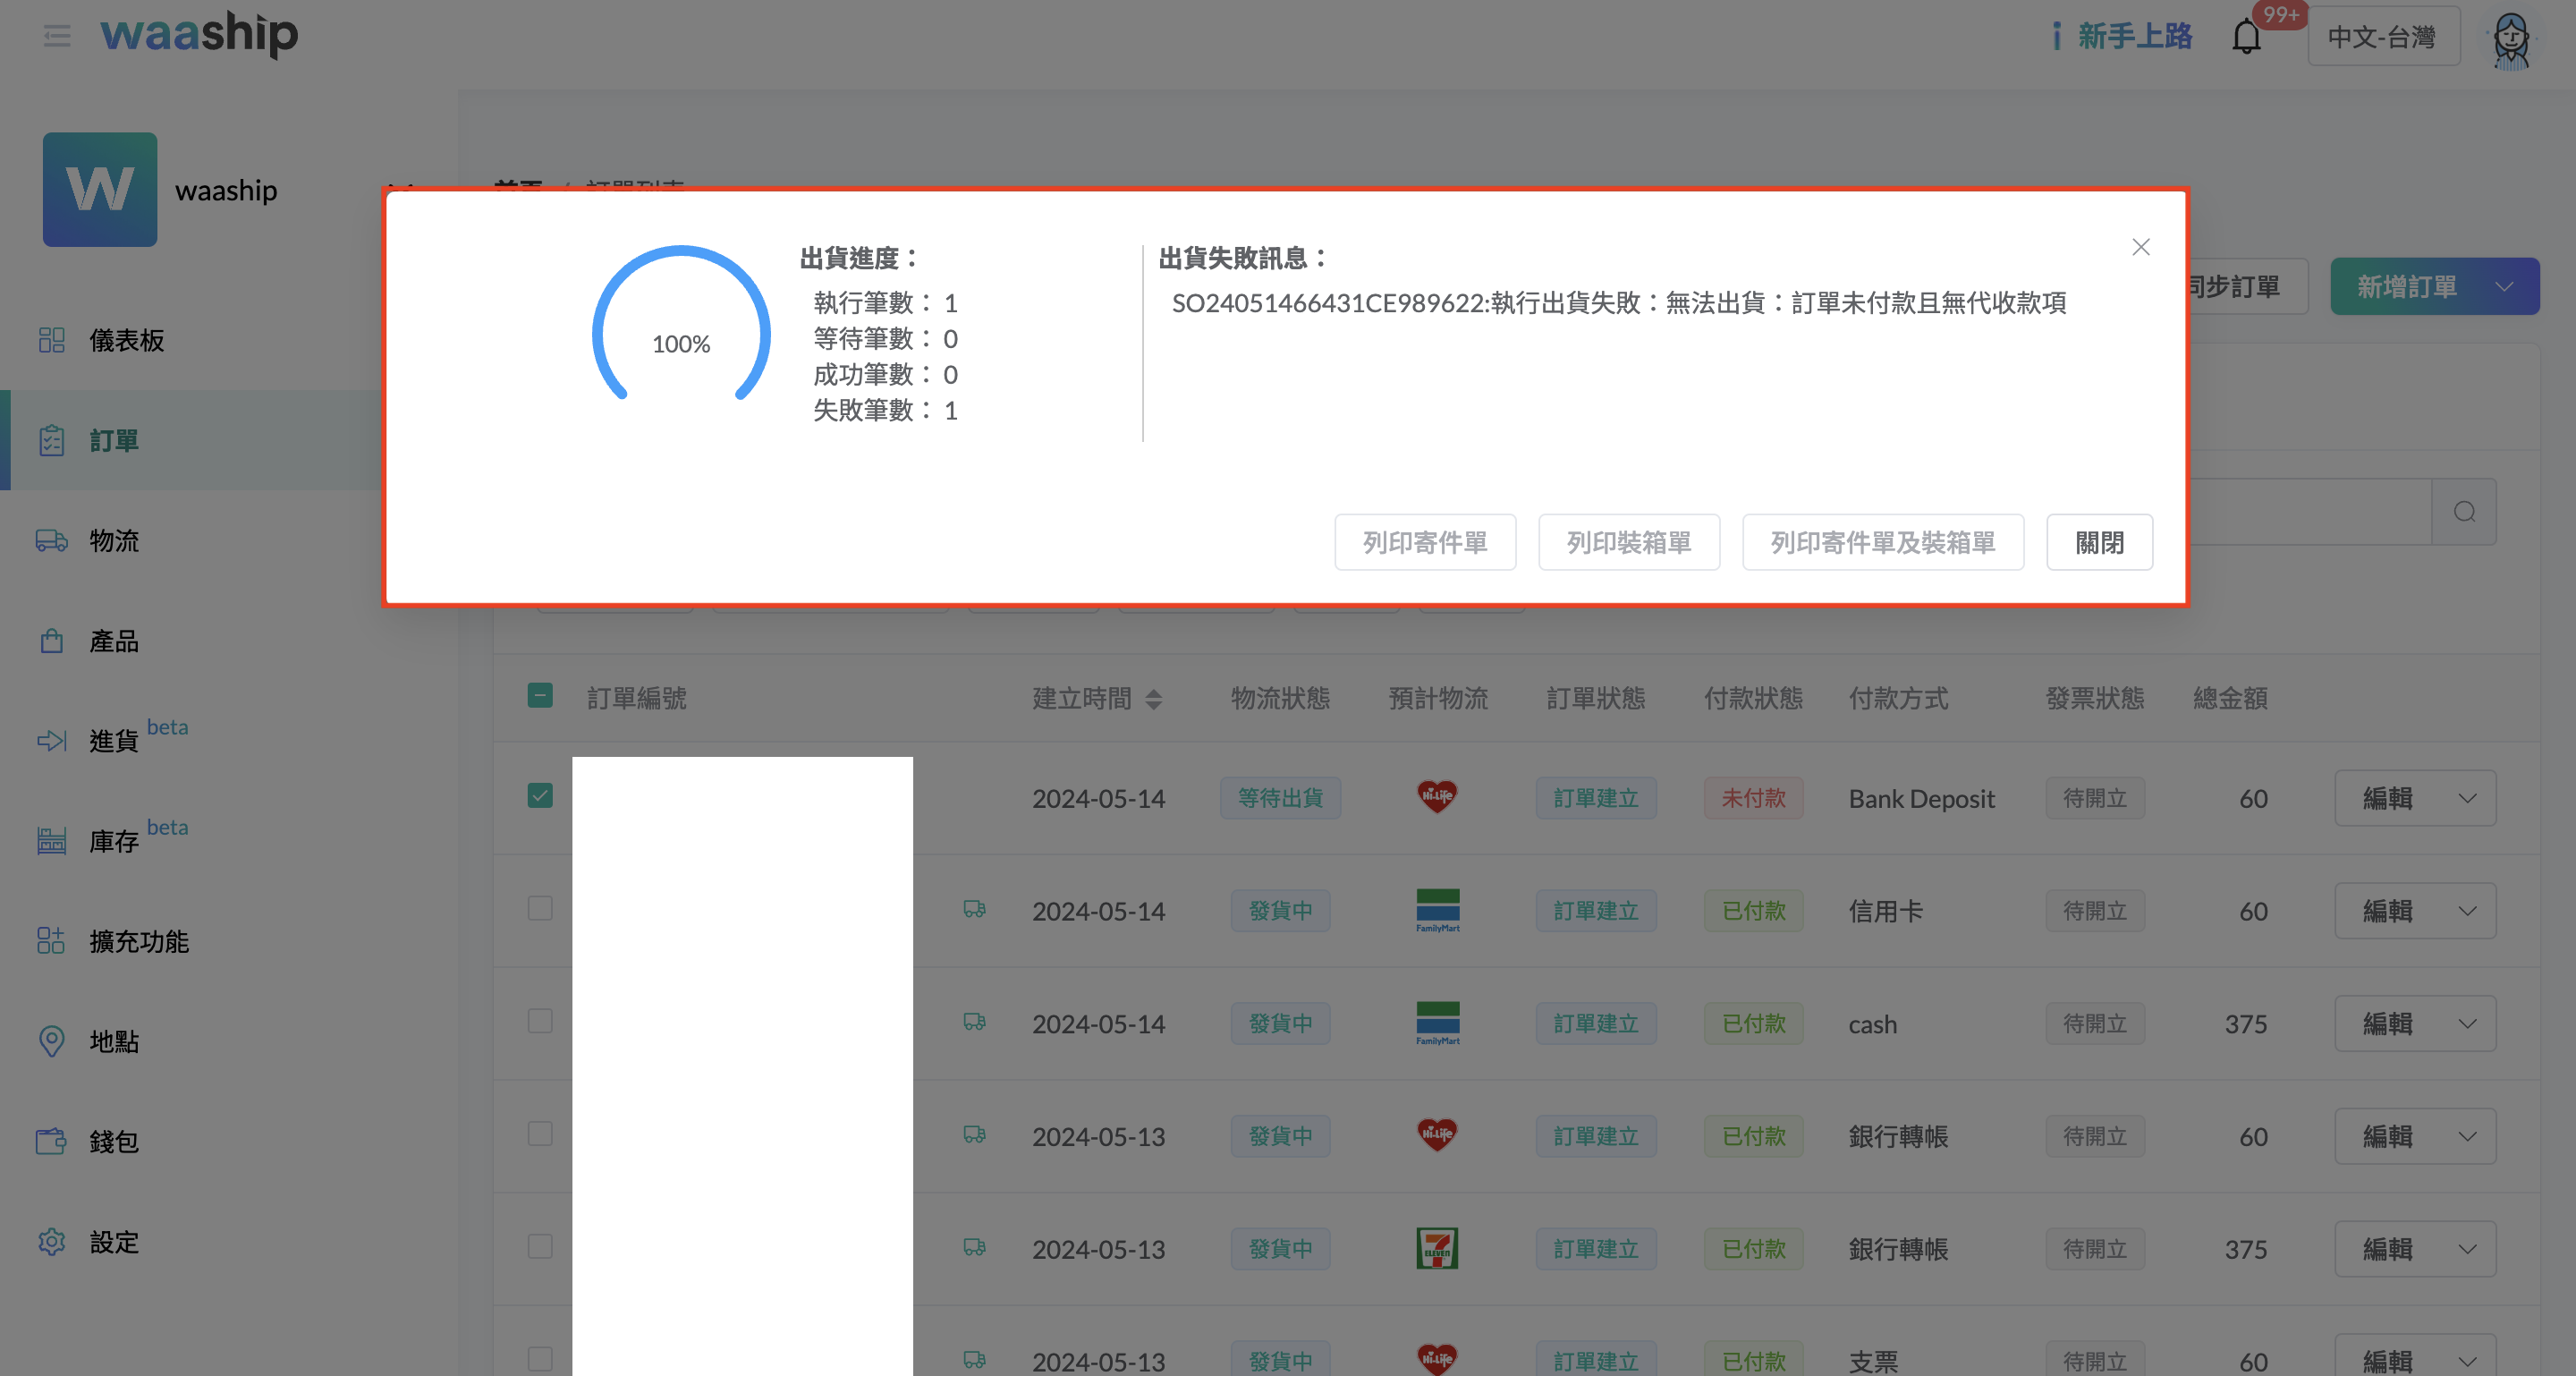Click the notification bell icon
2576x1376 pixels.
(x=2246, y=37)
